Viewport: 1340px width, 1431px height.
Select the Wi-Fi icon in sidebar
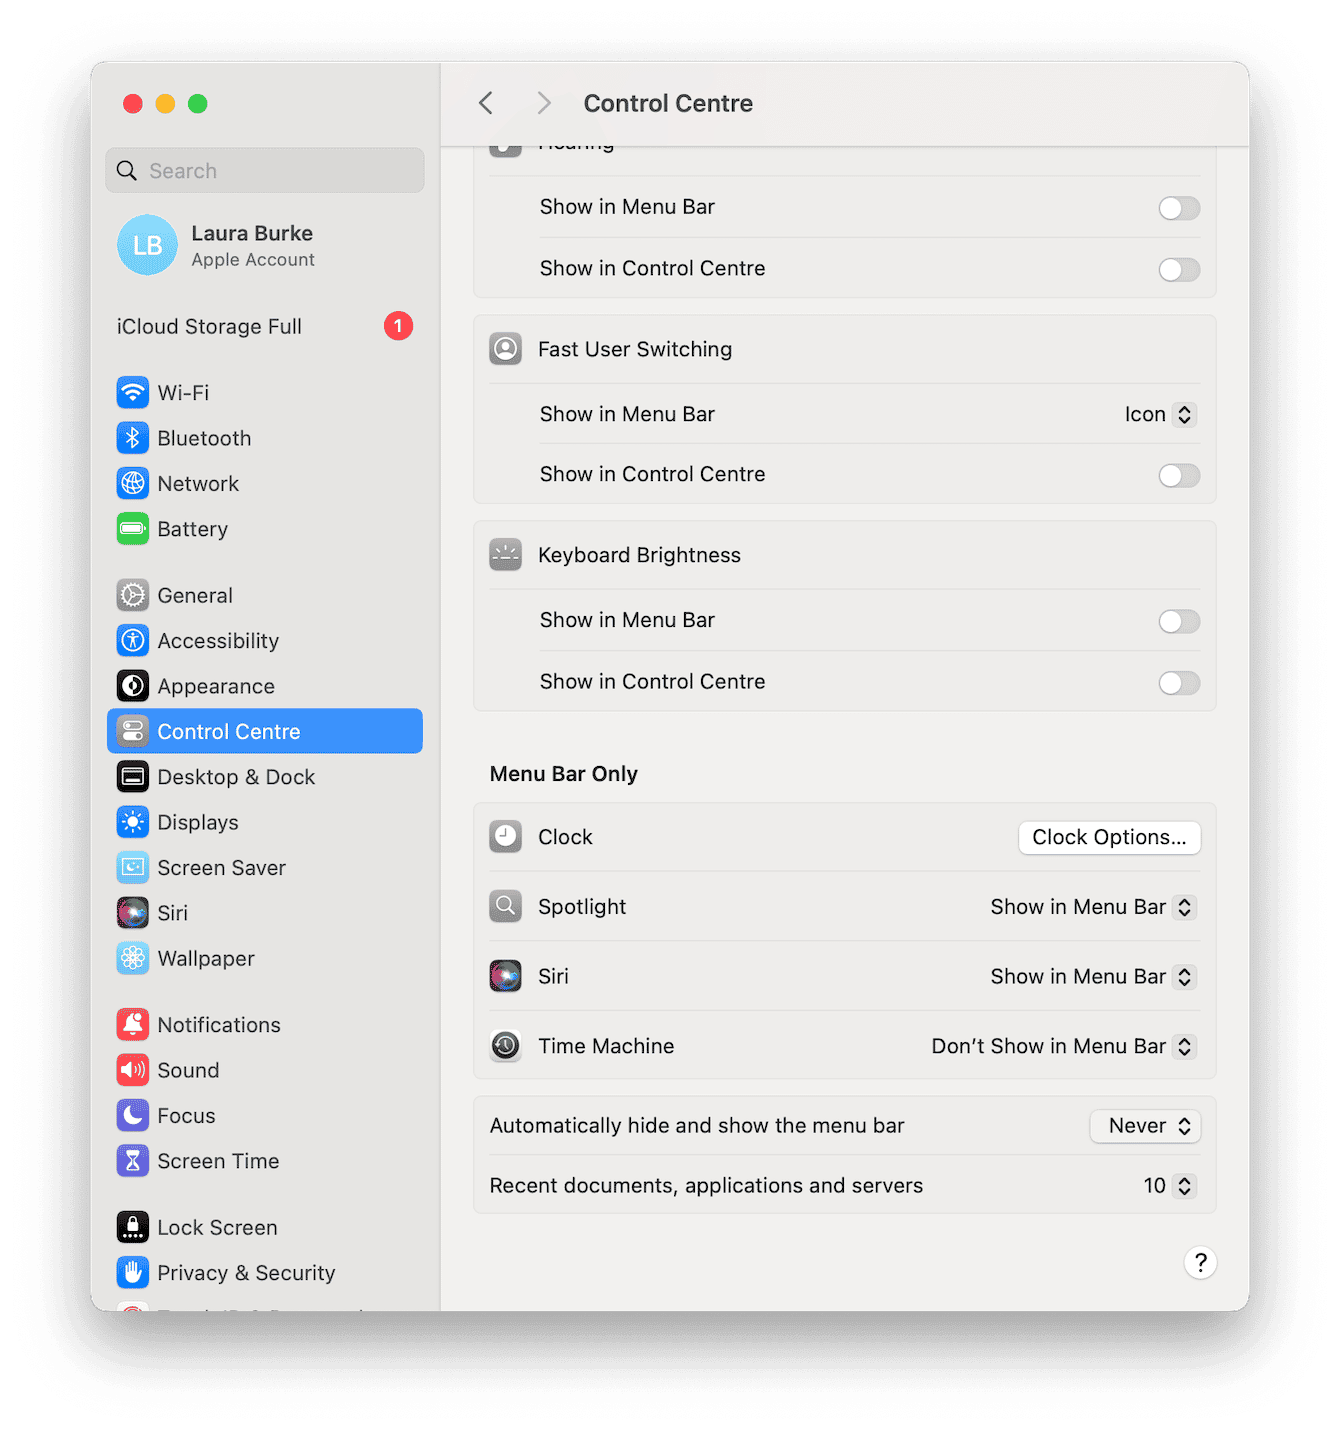coord(132,392)
